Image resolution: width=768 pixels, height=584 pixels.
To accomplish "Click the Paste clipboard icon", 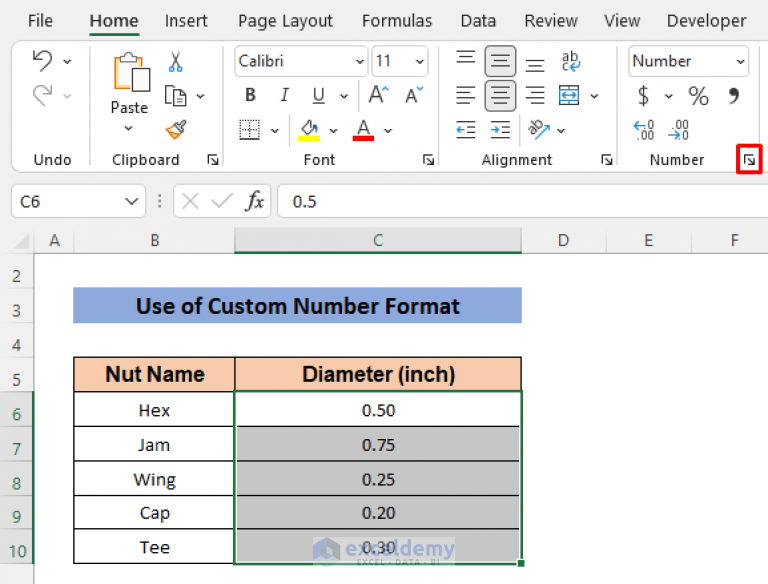I will [131, 72].
